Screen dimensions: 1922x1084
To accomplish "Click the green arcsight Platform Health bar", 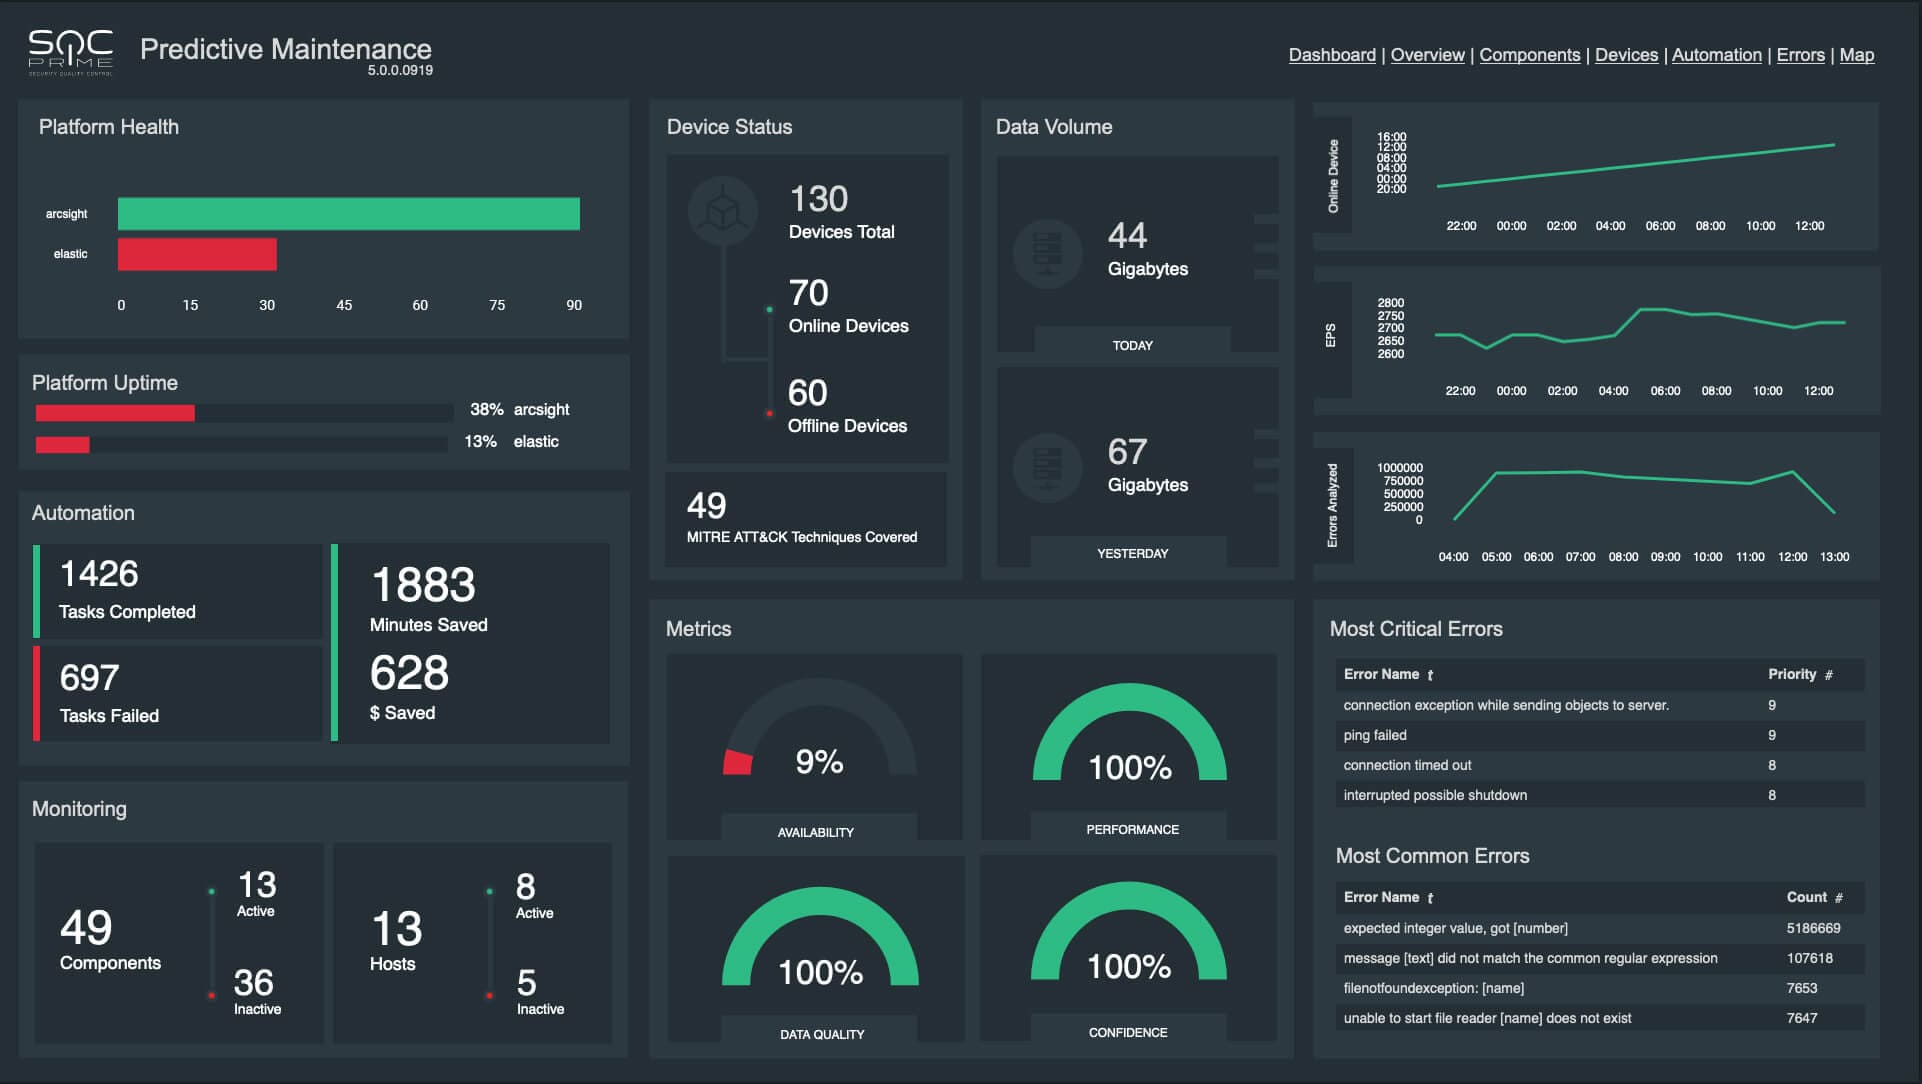I will click(x=348, y=214).
